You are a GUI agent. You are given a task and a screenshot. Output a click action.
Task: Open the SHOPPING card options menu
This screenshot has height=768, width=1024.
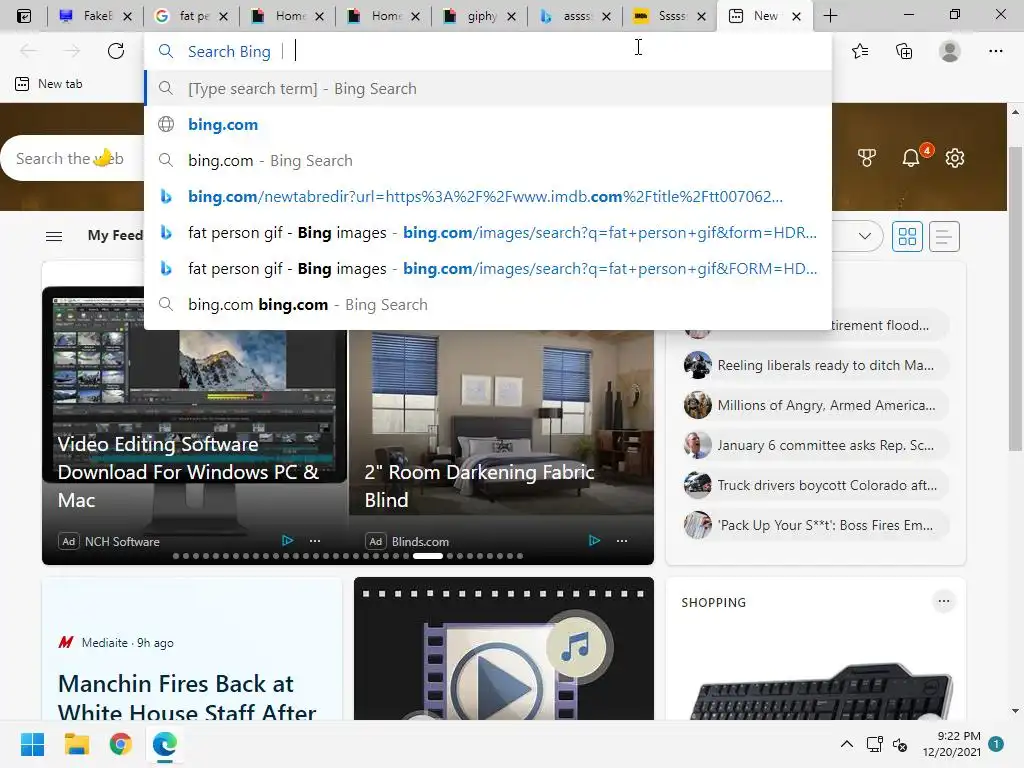point(944,601)
